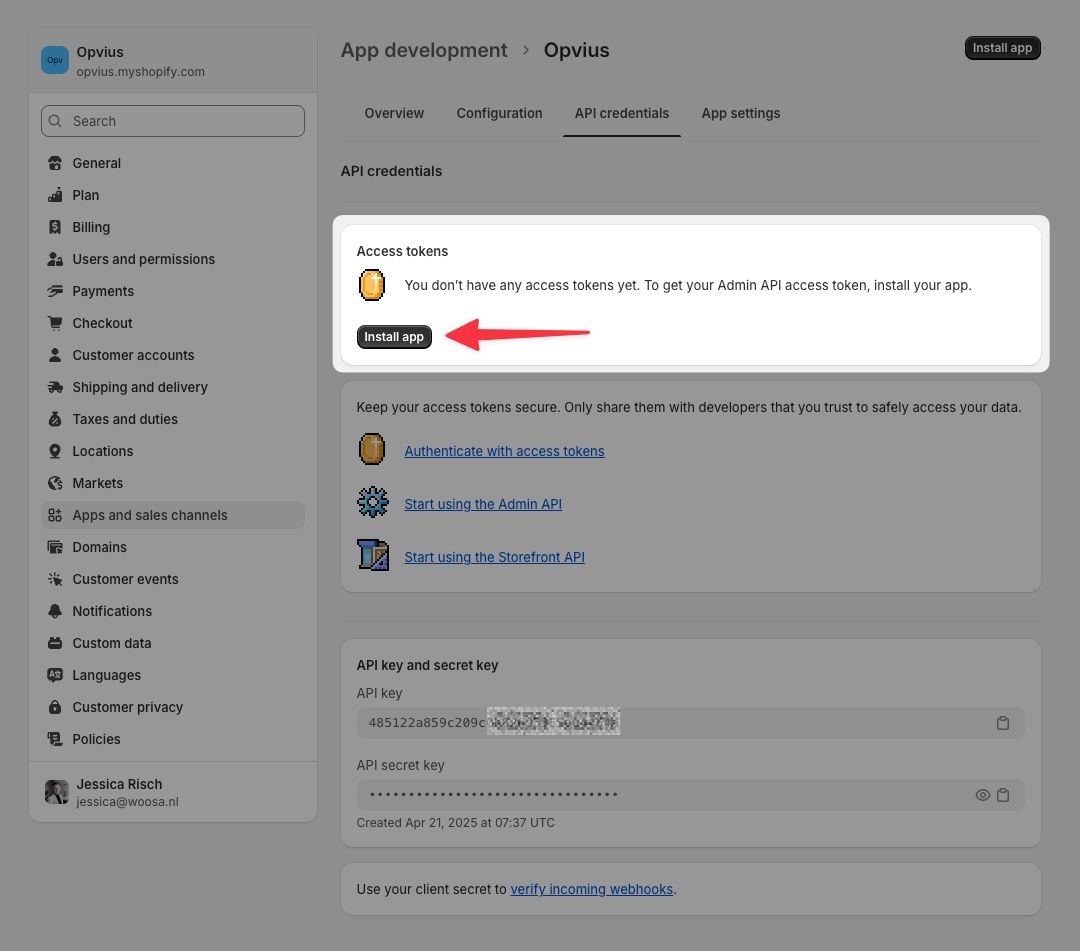Reveal the API secret key with eye icon
Image resolution: width=1080 pixels, height=951 pixels.
(983, 795)
